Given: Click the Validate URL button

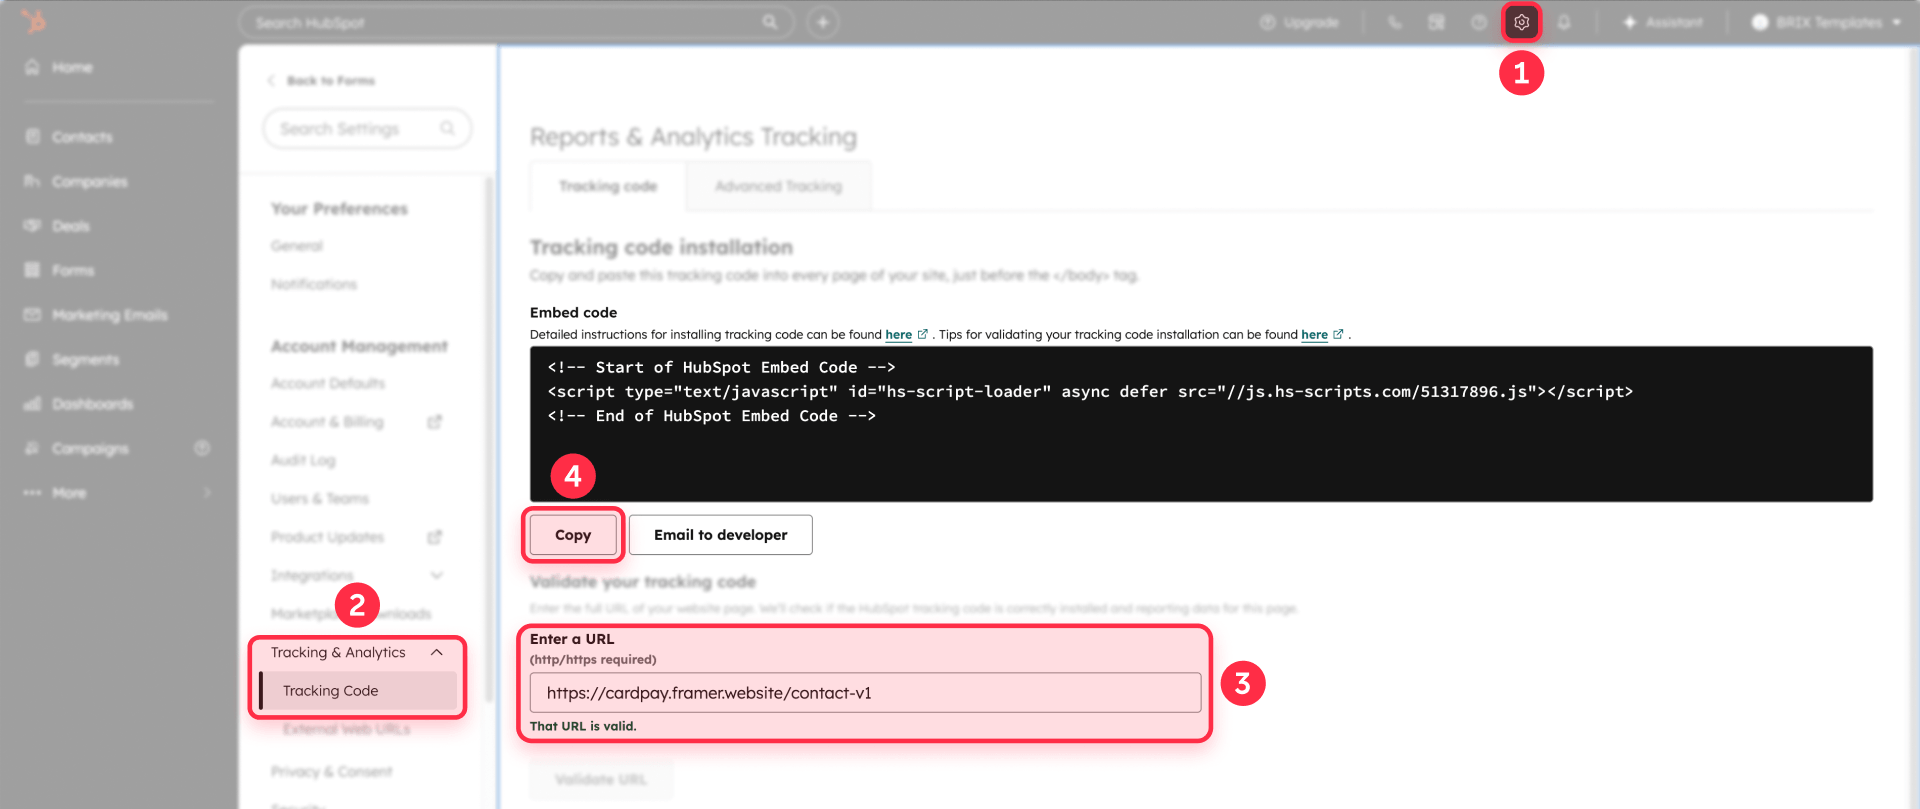Looking at the screenshot, I should pos(601,779).
